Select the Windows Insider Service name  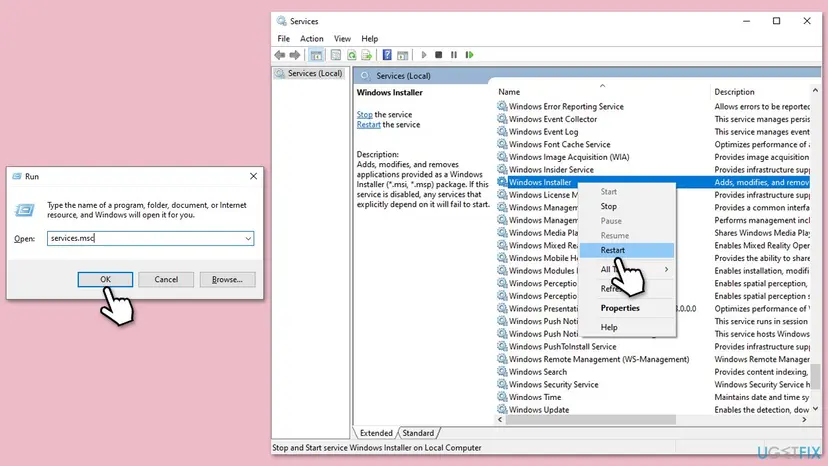tap(551, 170)
